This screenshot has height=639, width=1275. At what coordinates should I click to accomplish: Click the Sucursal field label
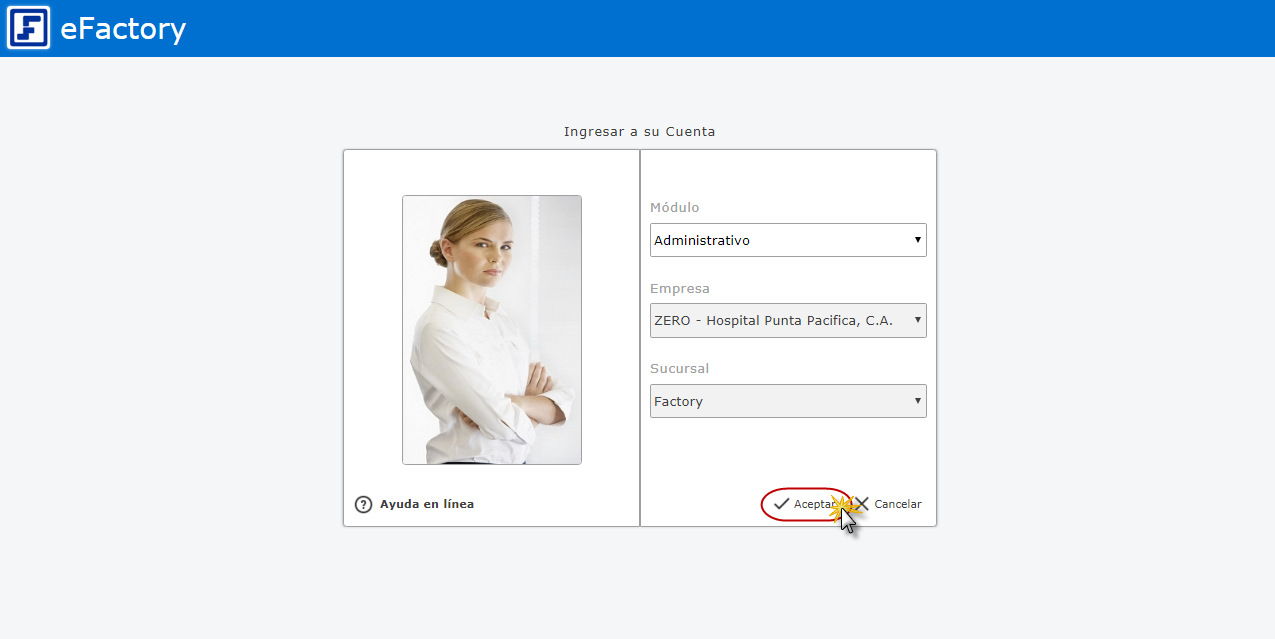(x=680, y=369)
